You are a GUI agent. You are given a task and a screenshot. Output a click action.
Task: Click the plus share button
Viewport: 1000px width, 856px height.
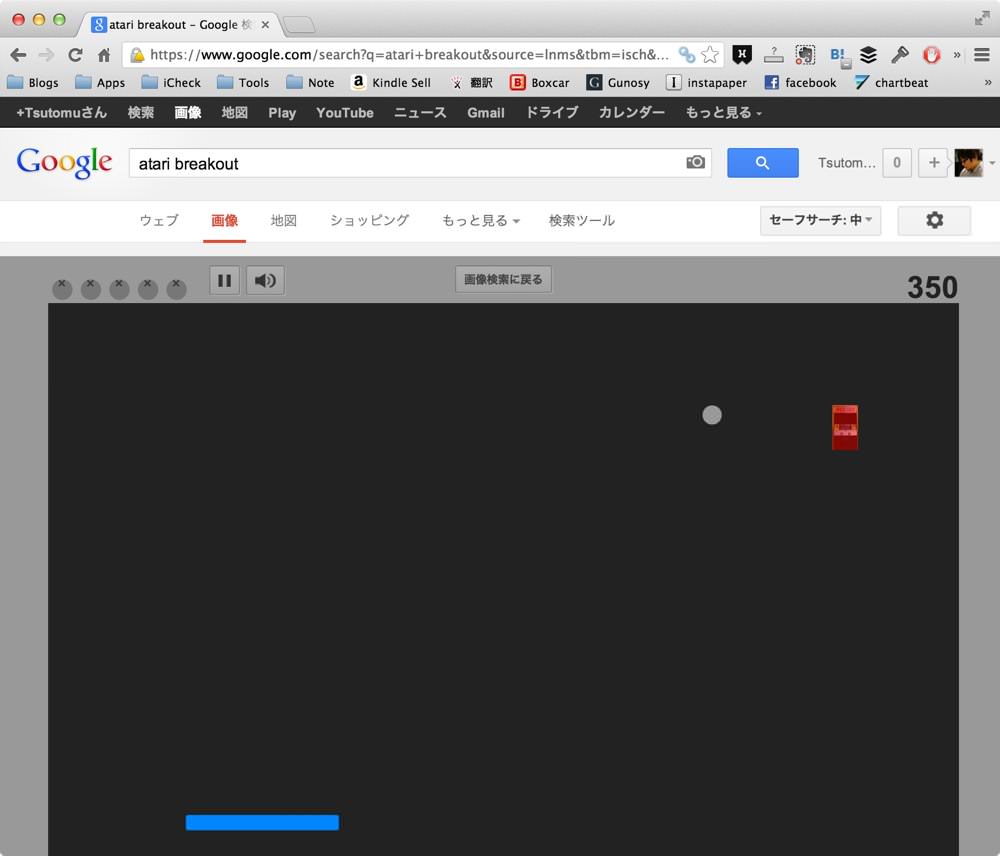point(934,163)
